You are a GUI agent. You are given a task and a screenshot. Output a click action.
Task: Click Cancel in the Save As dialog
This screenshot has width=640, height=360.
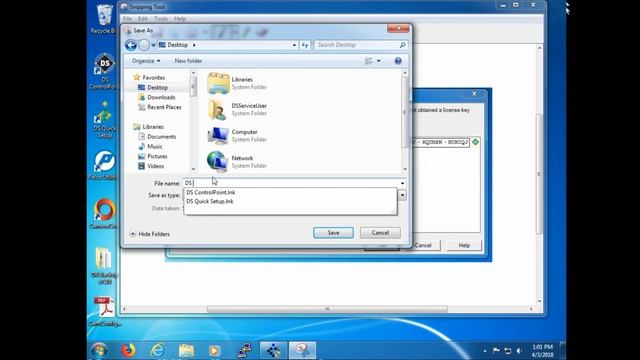coord(380,233)
